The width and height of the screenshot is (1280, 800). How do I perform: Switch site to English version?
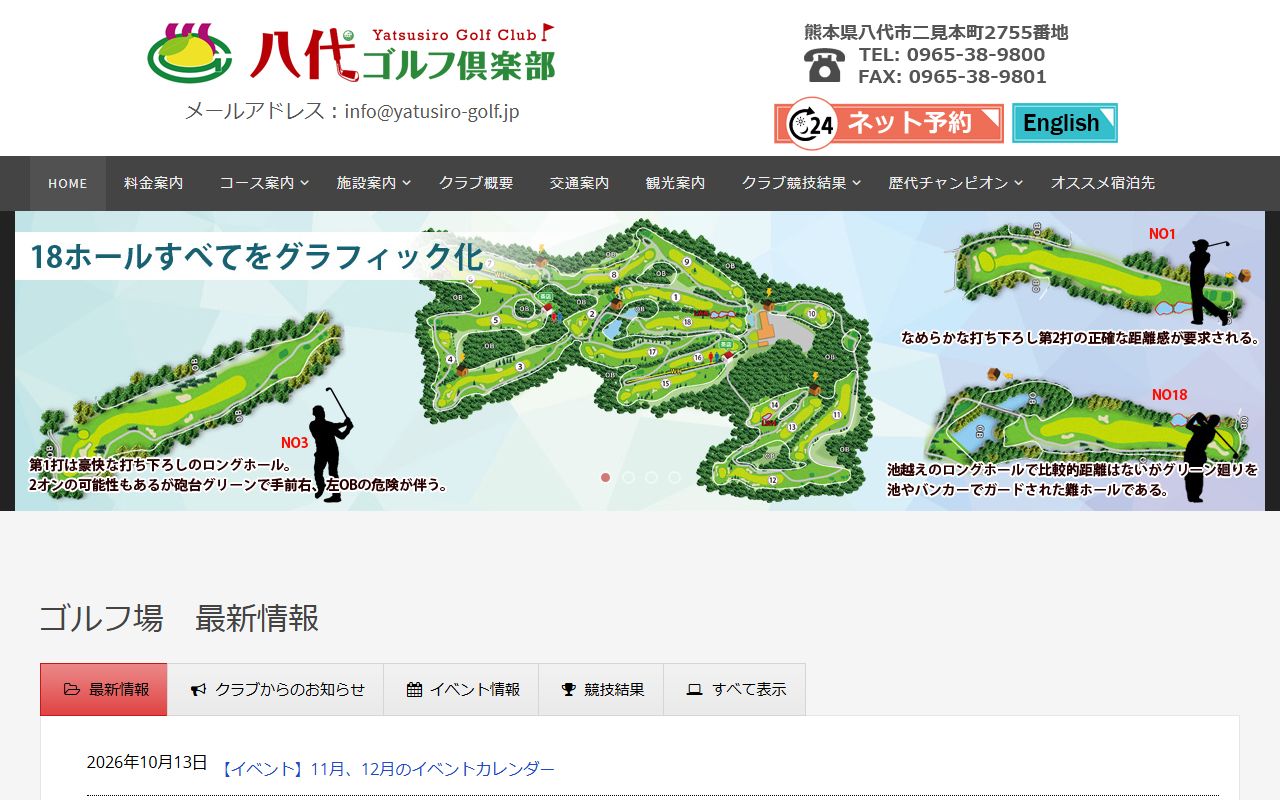point(1064,123)
